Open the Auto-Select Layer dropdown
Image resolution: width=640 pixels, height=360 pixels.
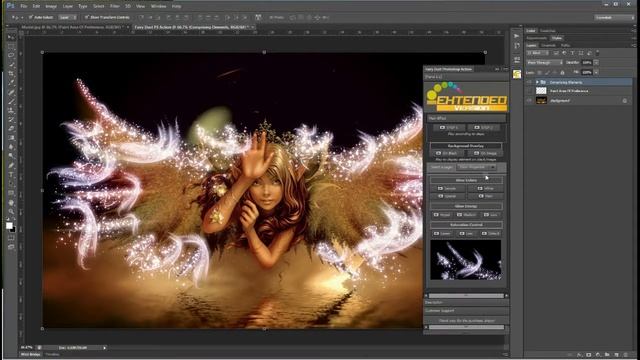(x=67, y=17)
